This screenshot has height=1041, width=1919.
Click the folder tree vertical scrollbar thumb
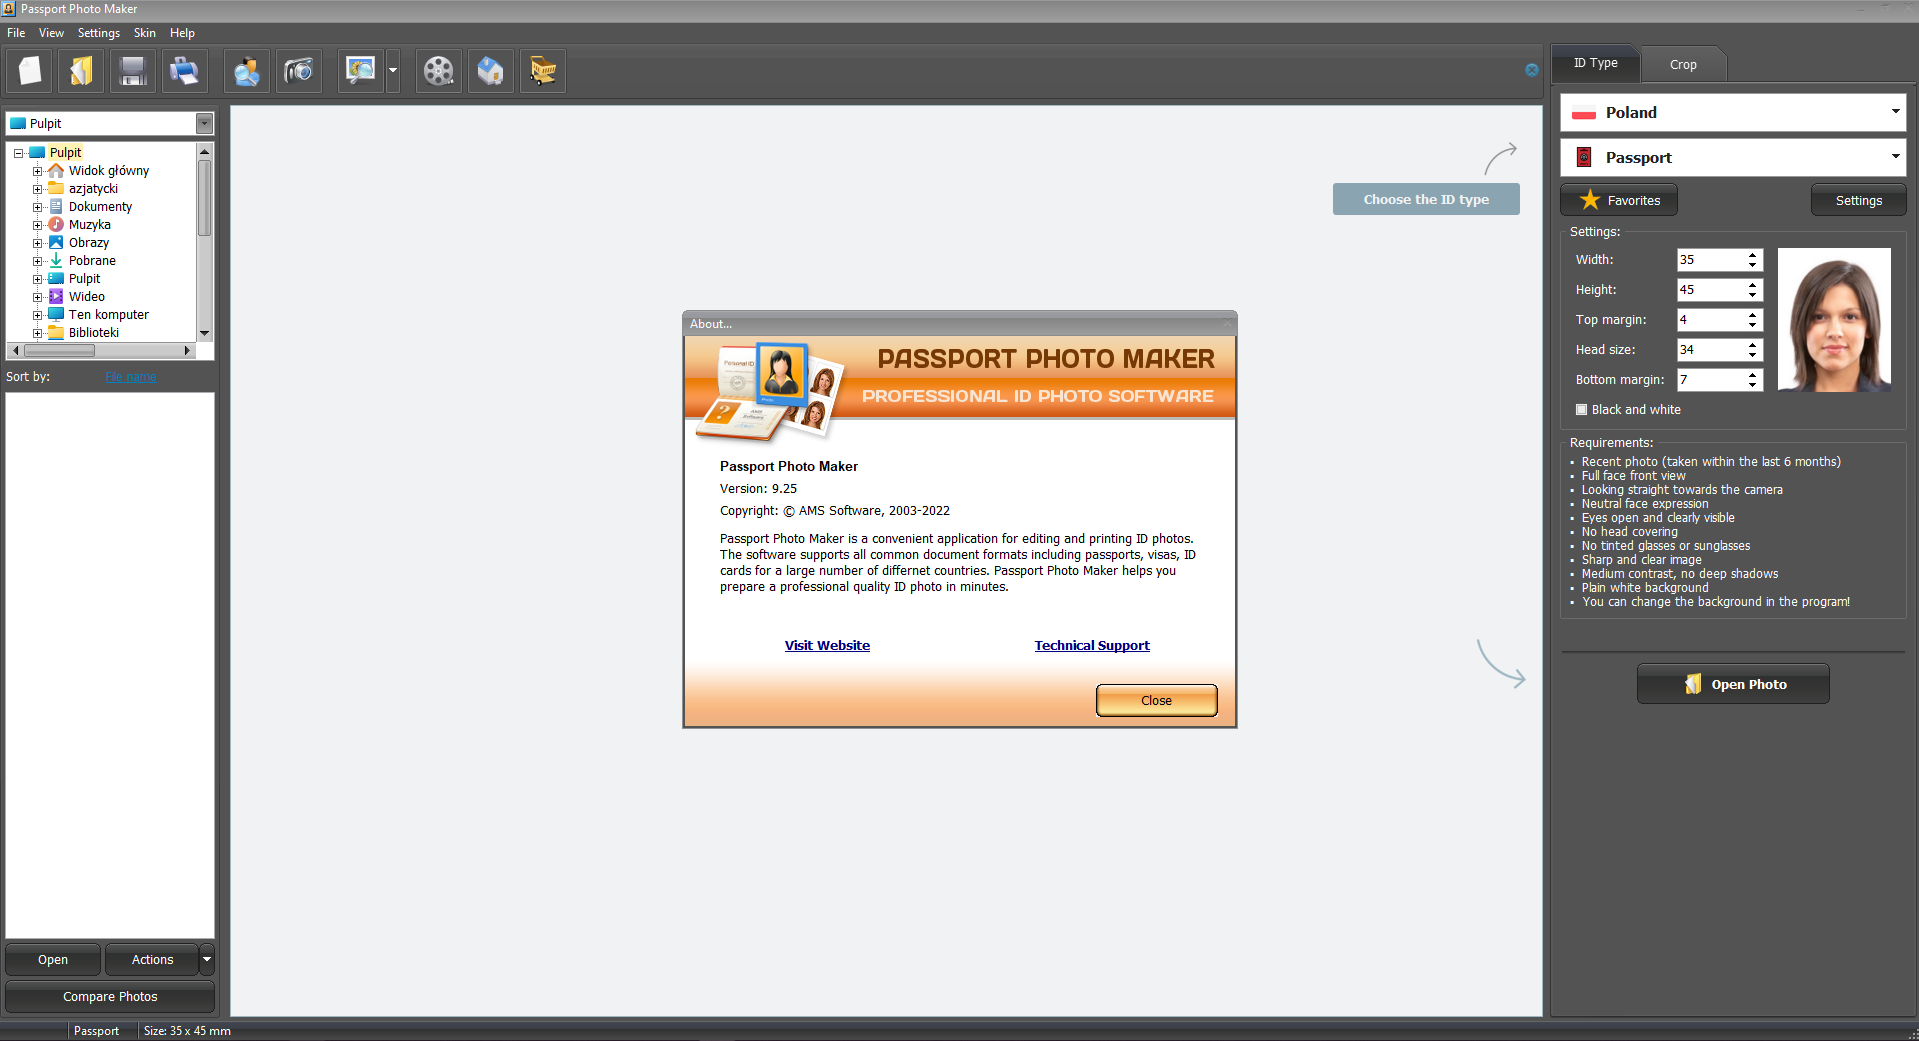coord(205,198)
